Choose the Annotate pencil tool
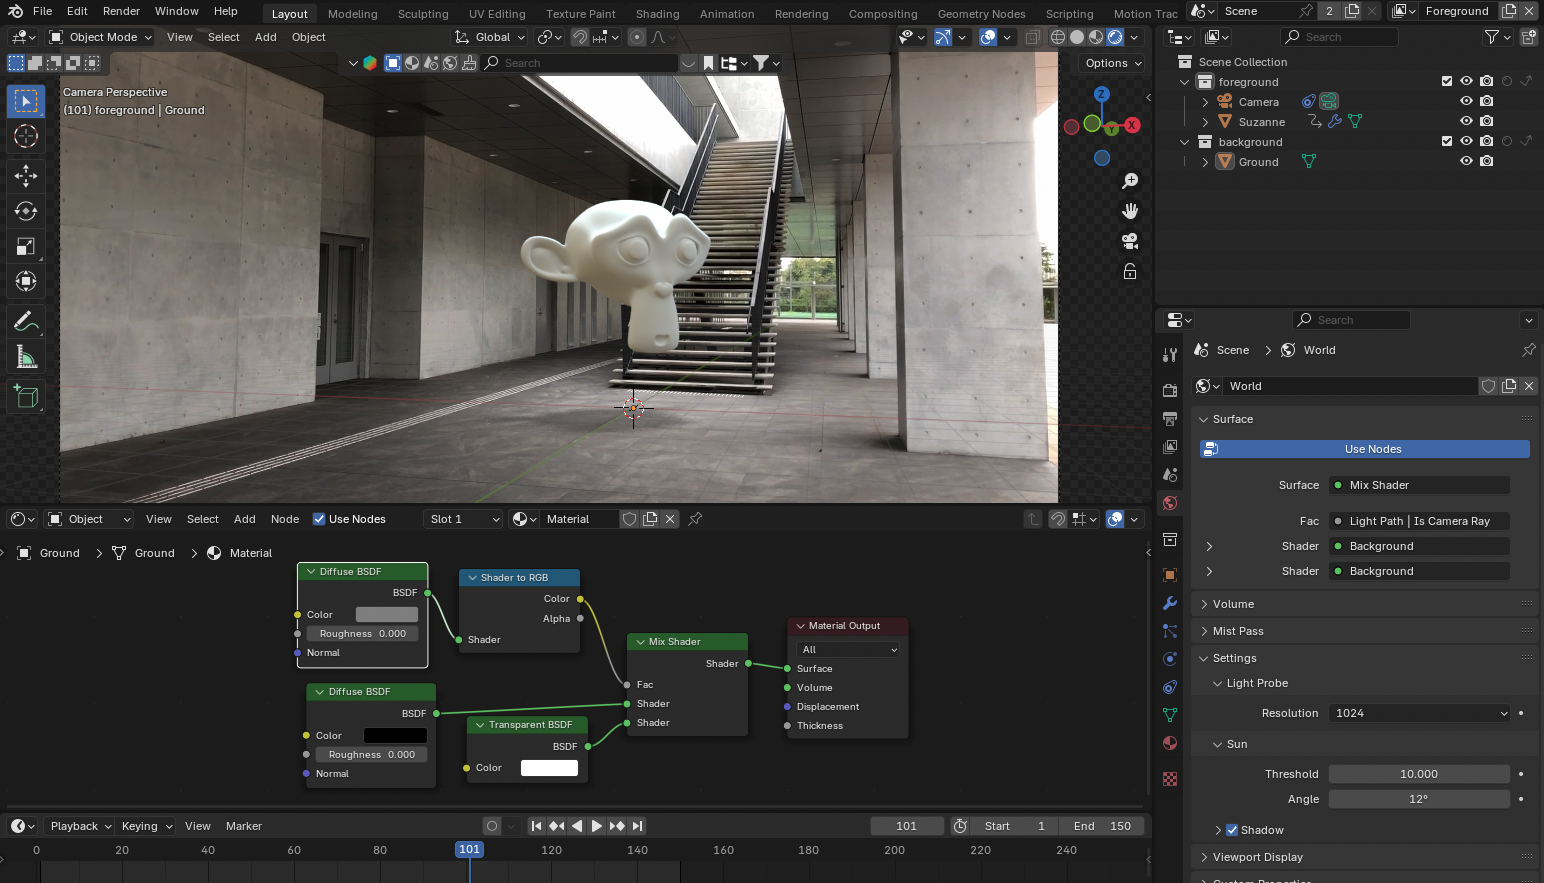 pos(26,322)
